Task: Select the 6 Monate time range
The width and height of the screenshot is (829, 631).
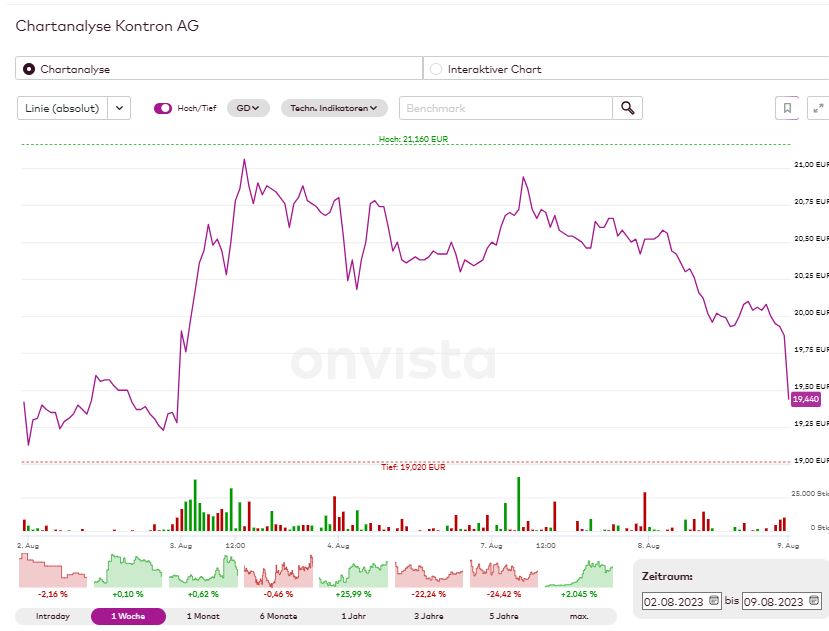Action: pyautogui.click(x=277, y=616)
